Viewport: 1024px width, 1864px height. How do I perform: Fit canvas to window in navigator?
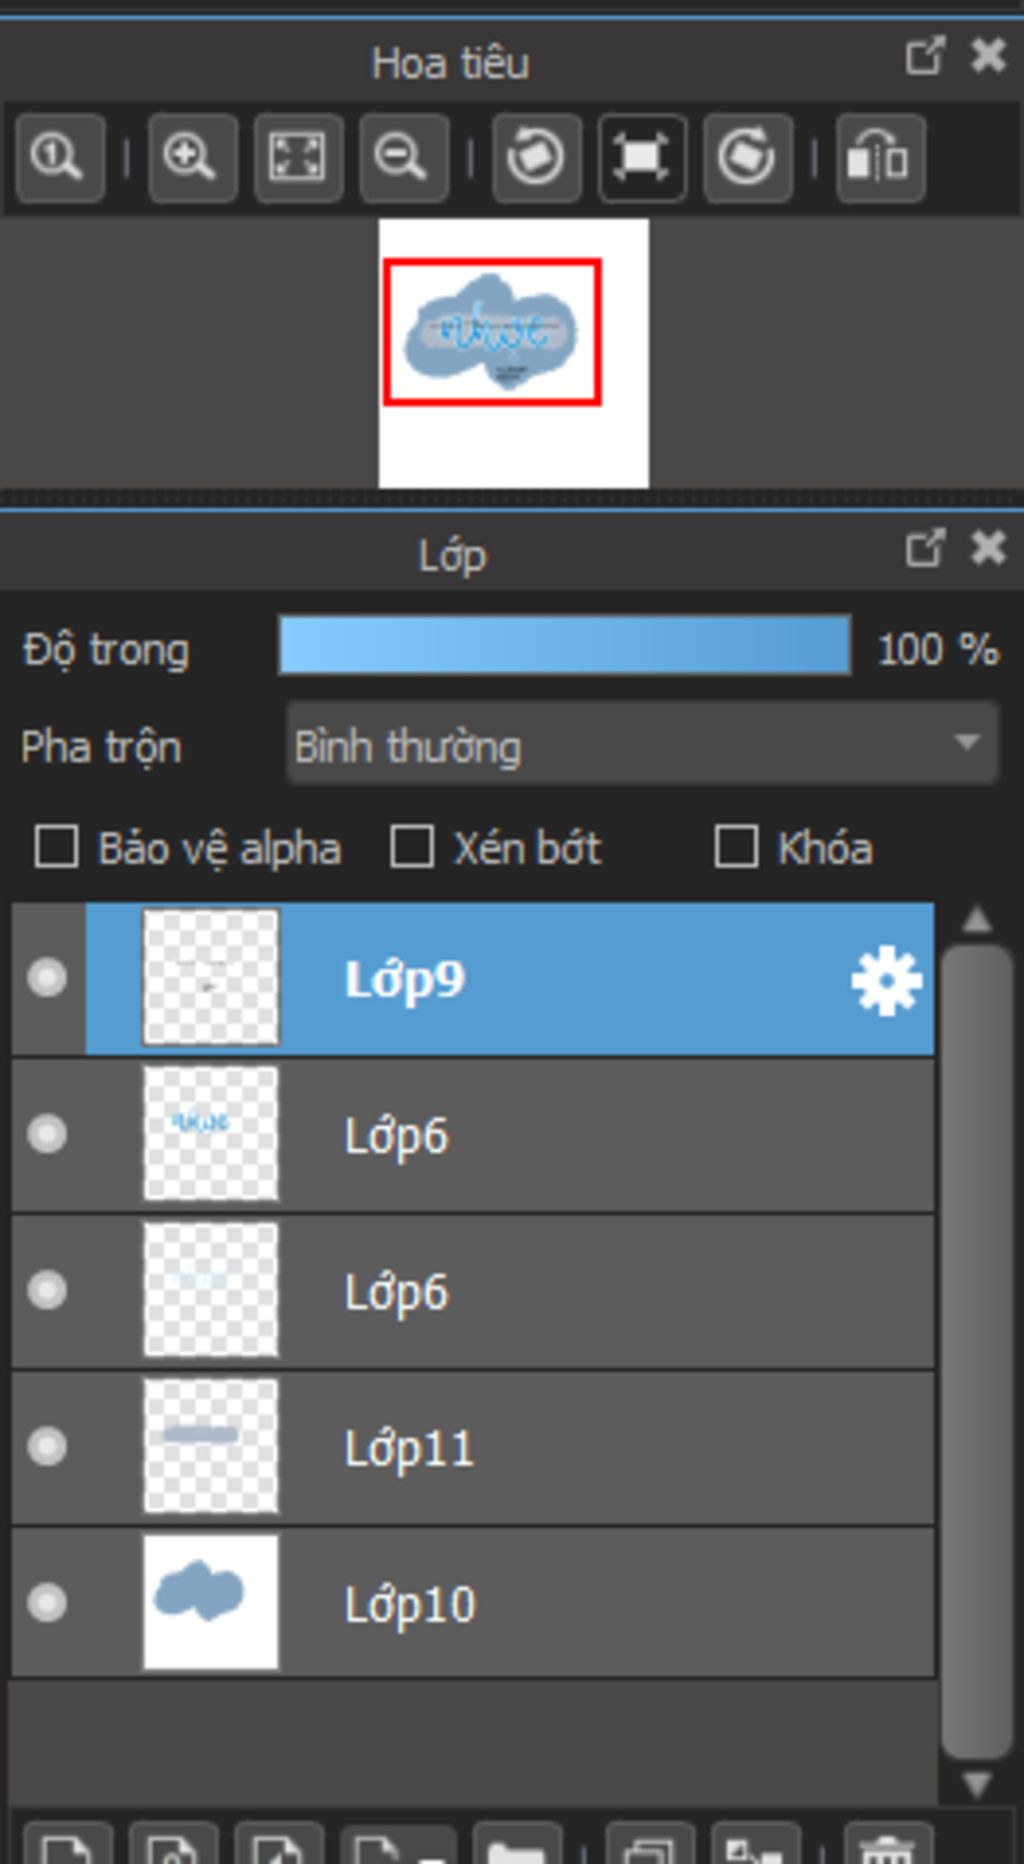click(x=298, y=158)
